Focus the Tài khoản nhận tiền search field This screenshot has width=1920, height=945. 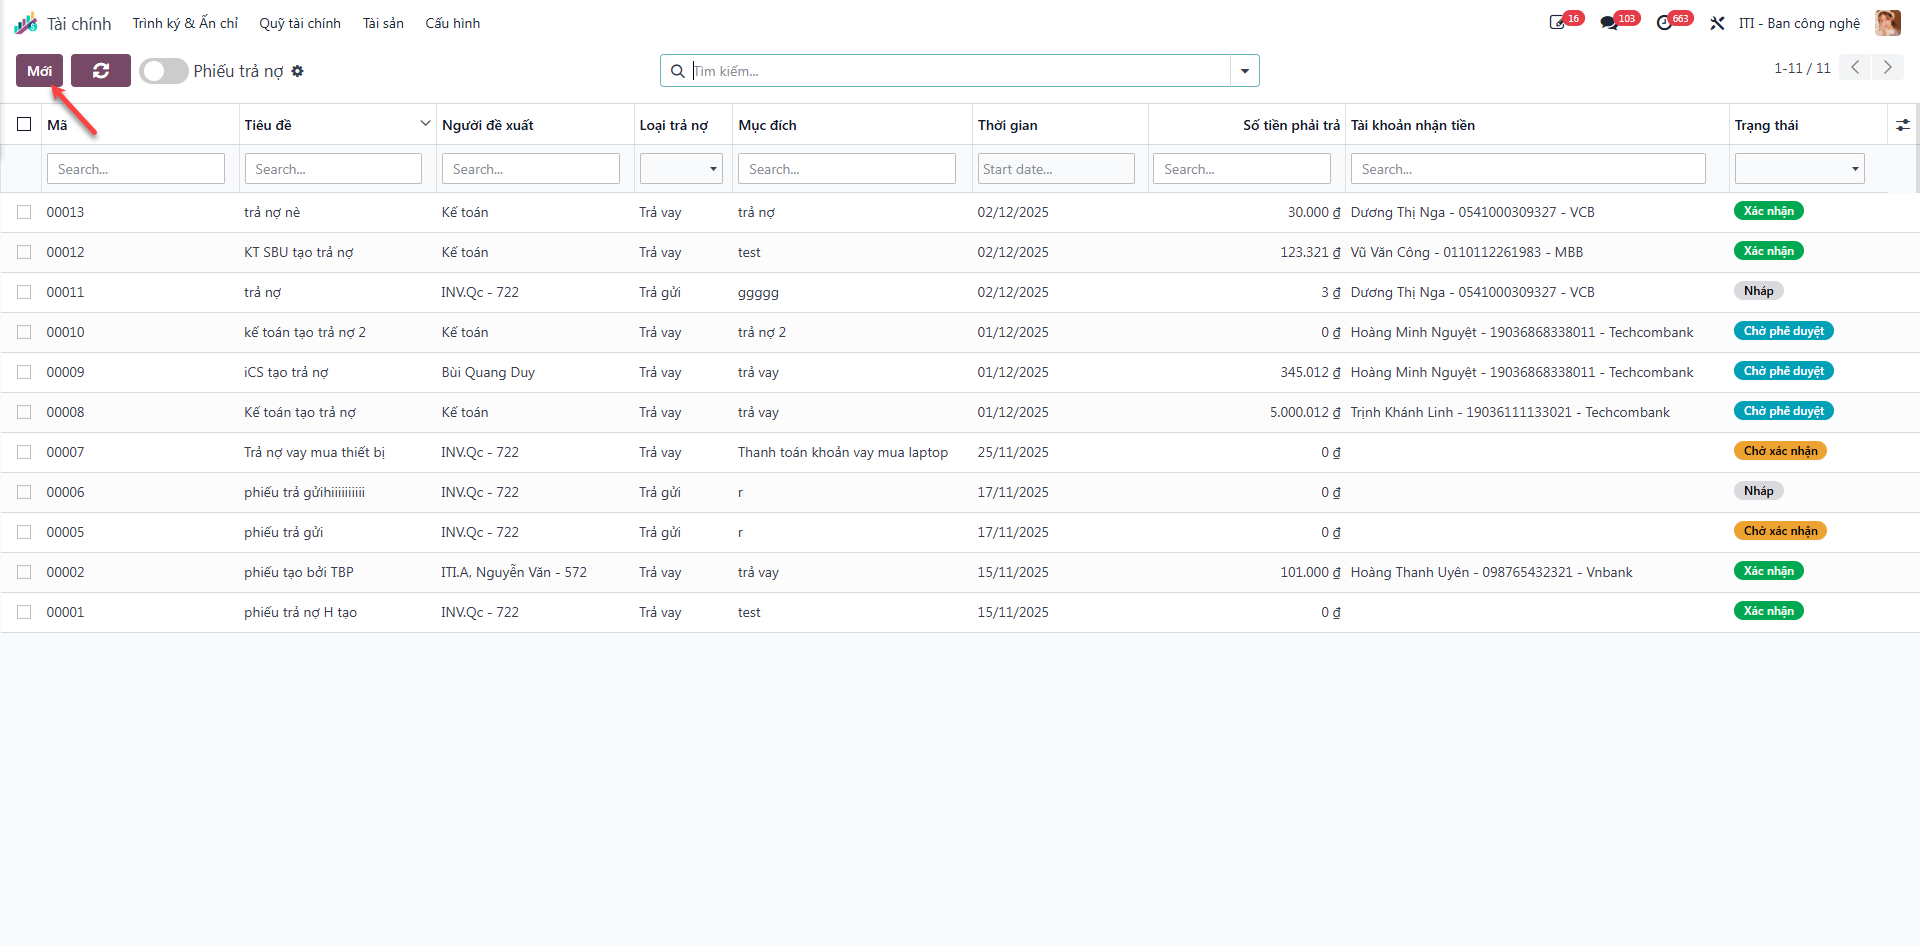coord(1528,169)
